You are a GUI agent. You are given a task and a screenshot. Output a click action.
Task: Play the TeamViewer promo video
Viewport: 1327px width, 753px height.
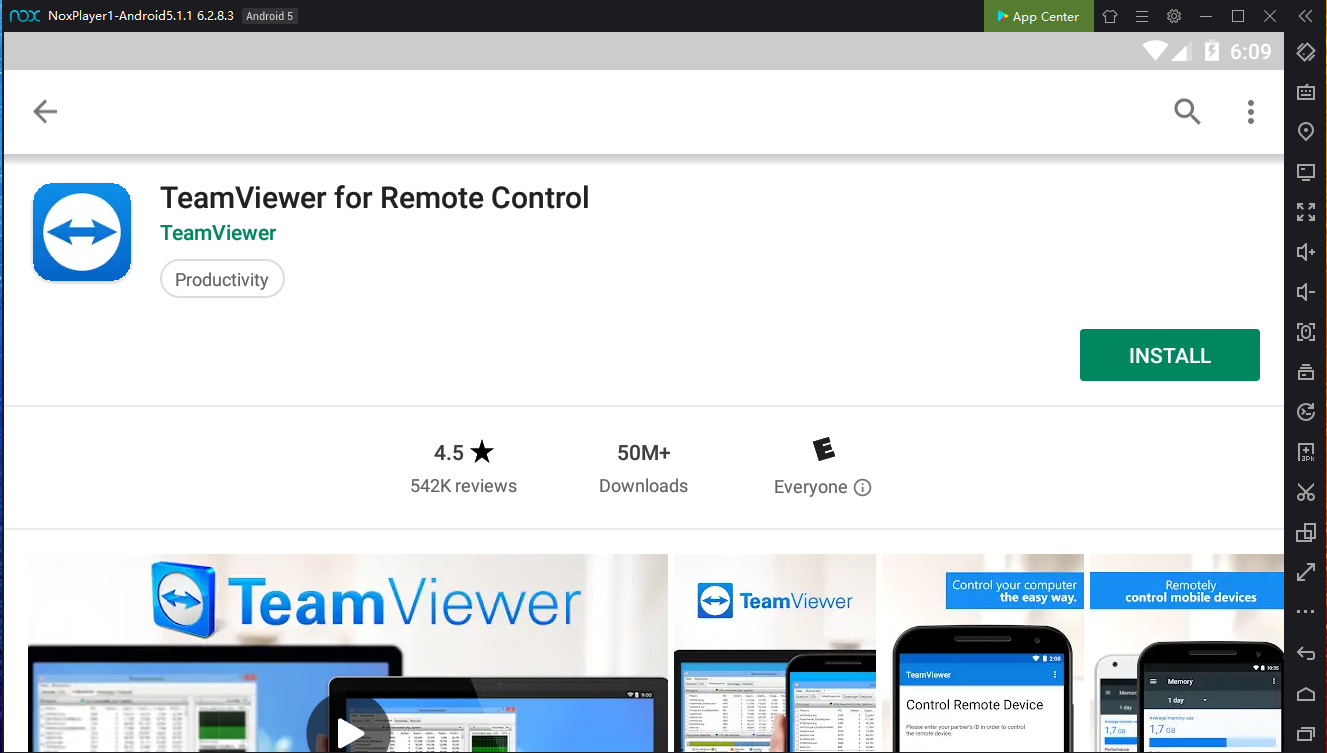tap(349, 733)
